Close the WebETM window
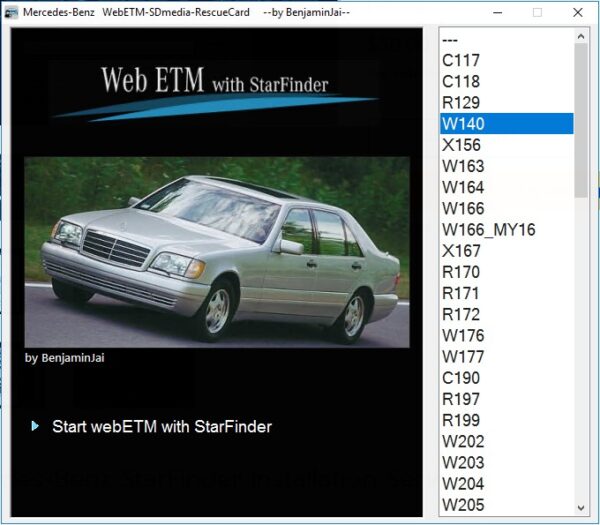The height and width of the screenshot is (525, 600). (578, 13)
